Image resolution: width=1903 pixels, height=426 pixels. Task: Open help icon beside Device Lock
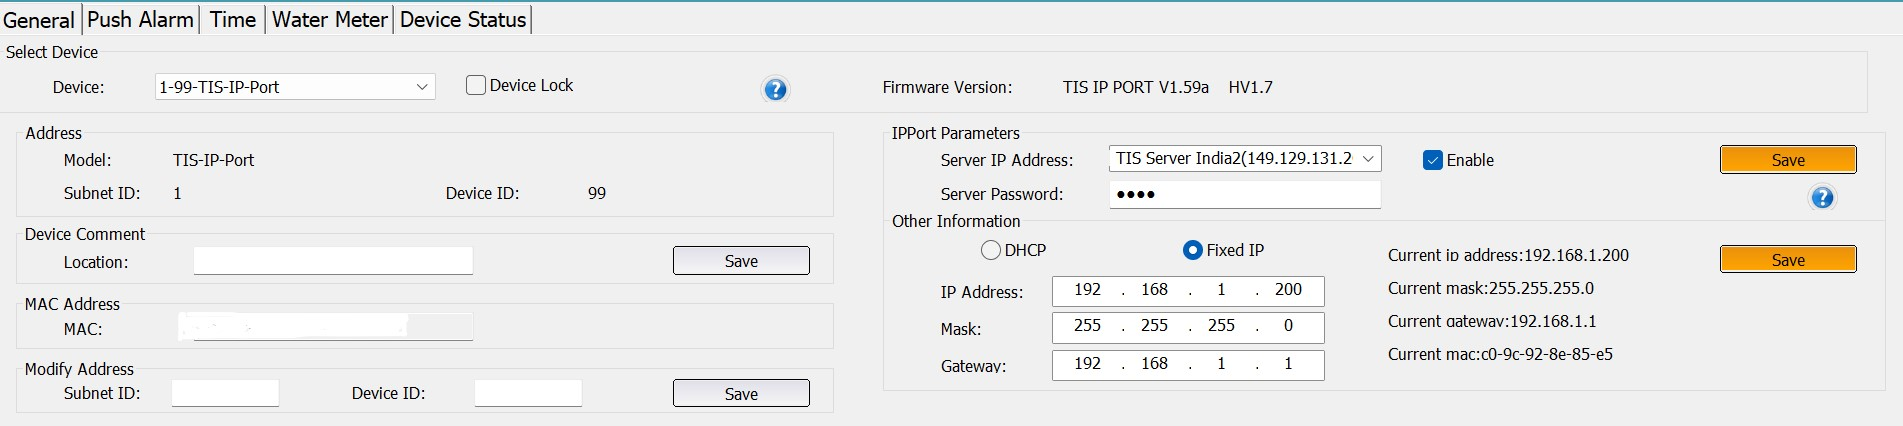pos(775,89)
